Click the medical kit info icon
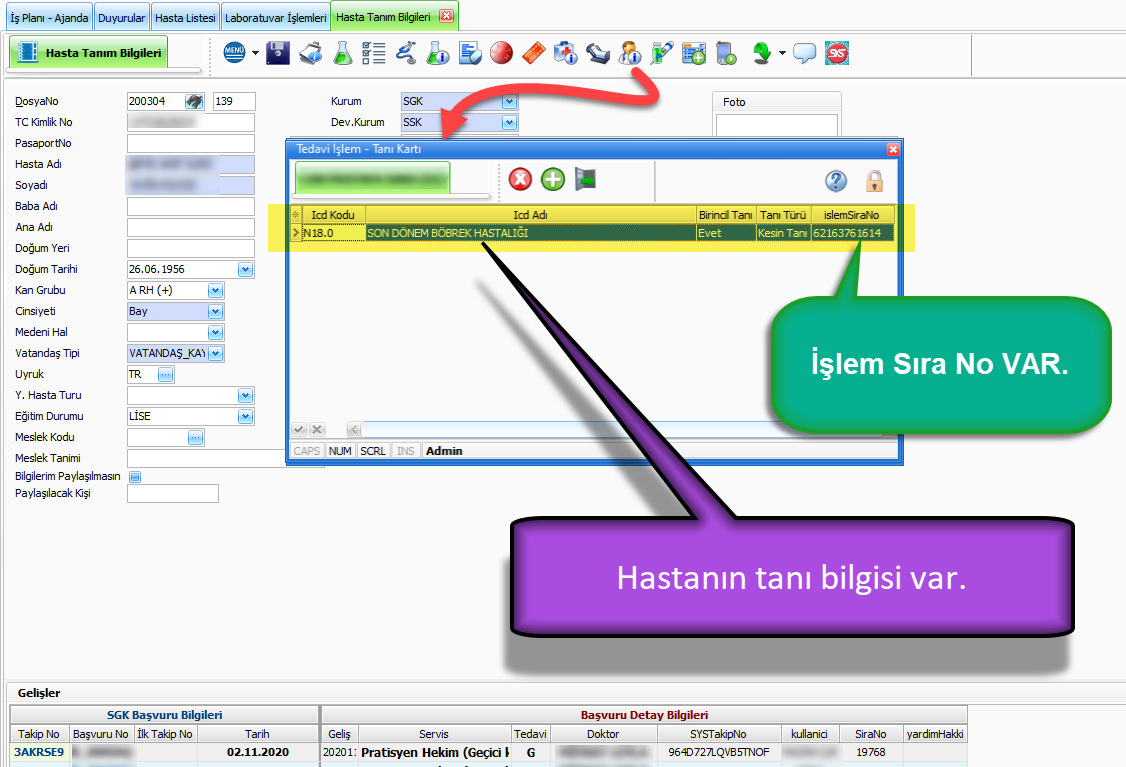 [x=566, y=53]
